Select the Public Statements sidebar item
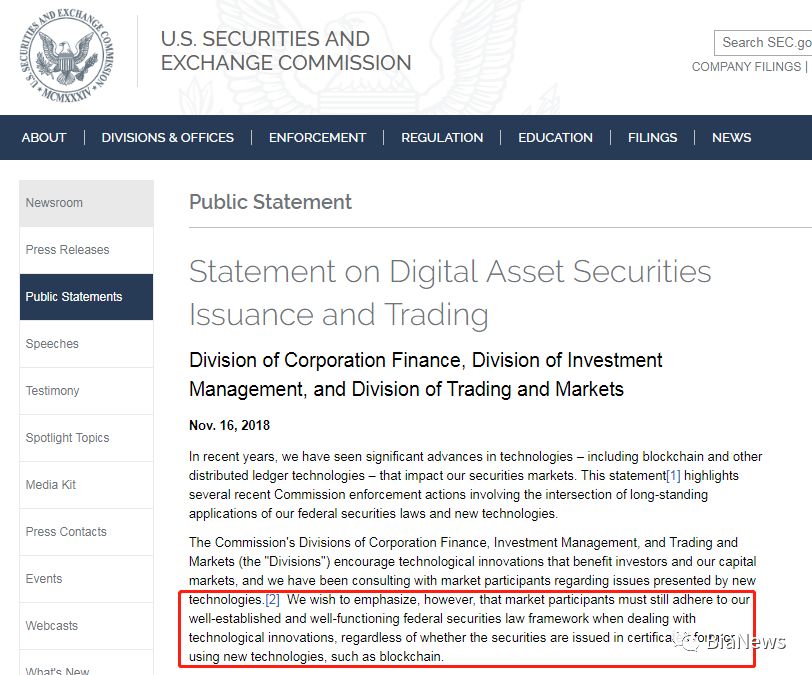The width and height of the screenshot is (812, 675). click(74, 297)
